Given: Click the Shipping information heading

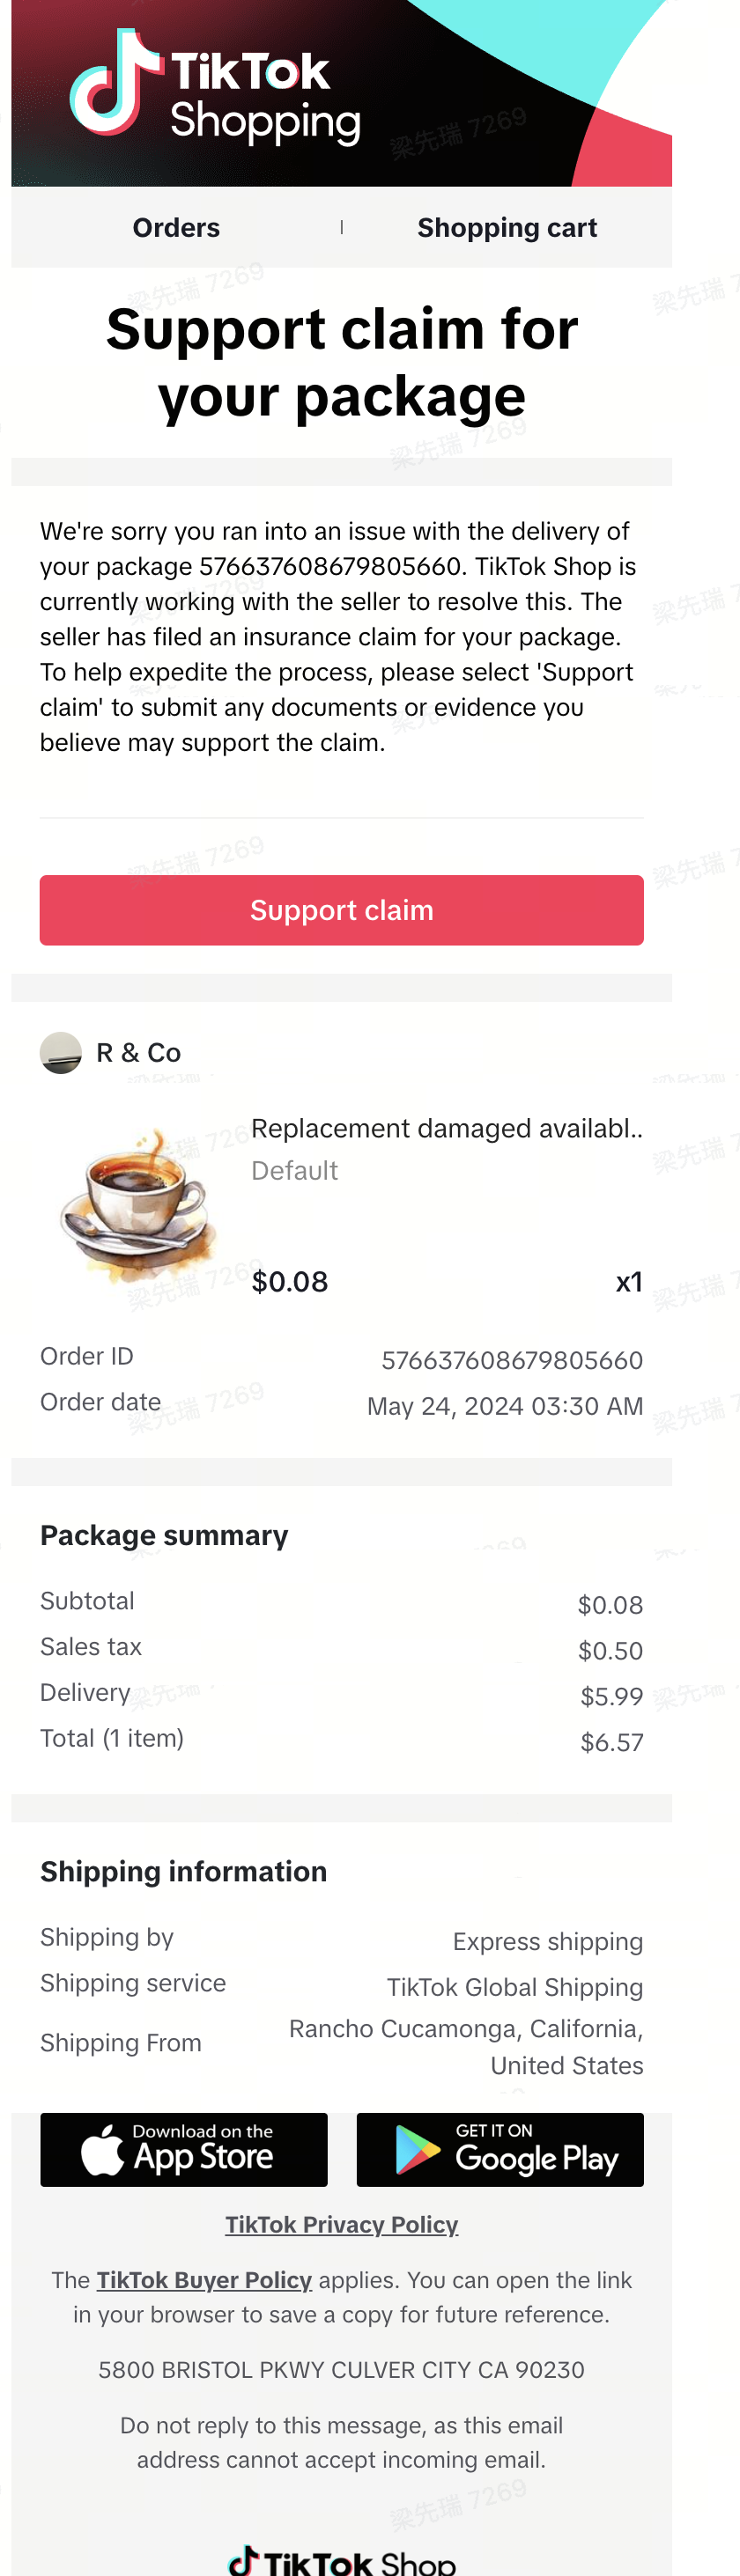Looking at the screenshot, I should (x=183, y=1871).
